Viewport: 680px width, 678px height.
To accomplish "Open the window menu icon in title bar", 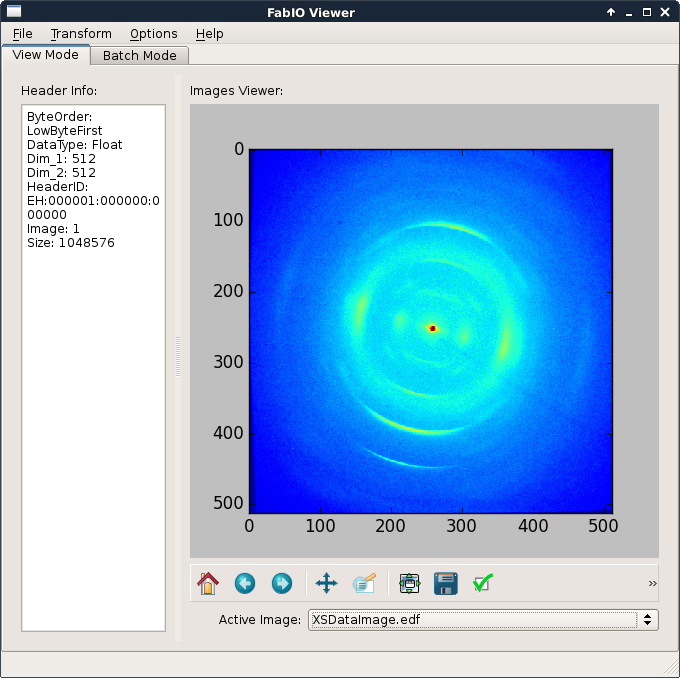I will tap(14, 12).
